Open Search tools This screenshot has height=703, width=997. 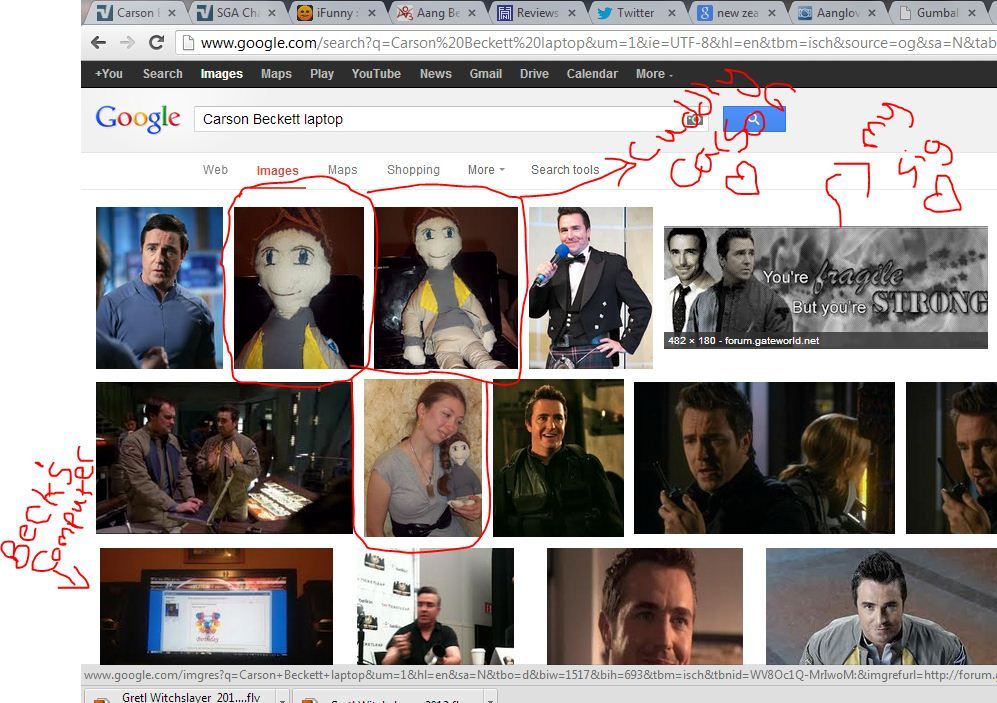tap(565, 170)
